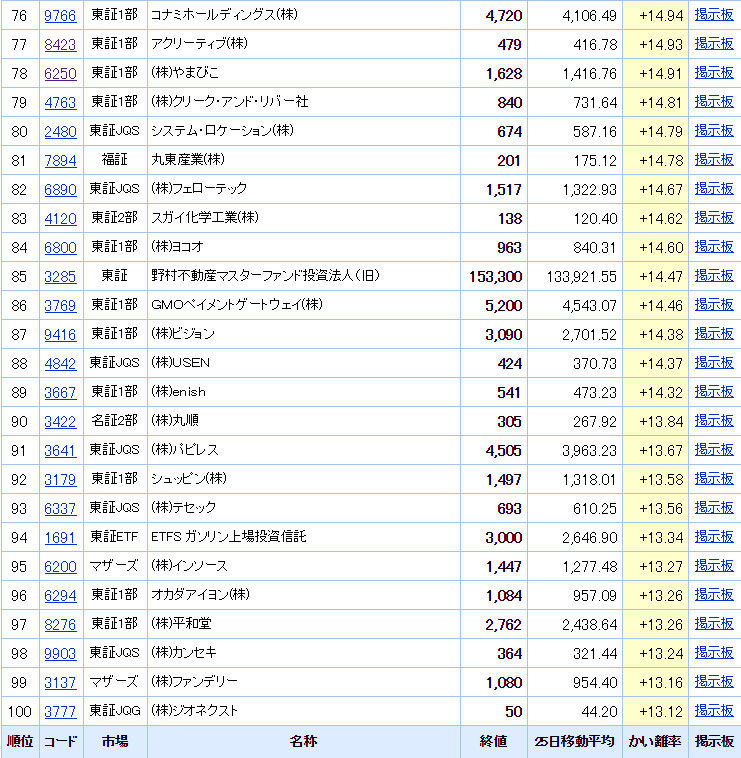Image resolution: width=741 pixels, height=758 pixels.
Task: Open stock code 6337 link
Action: [x=60, y=509]
